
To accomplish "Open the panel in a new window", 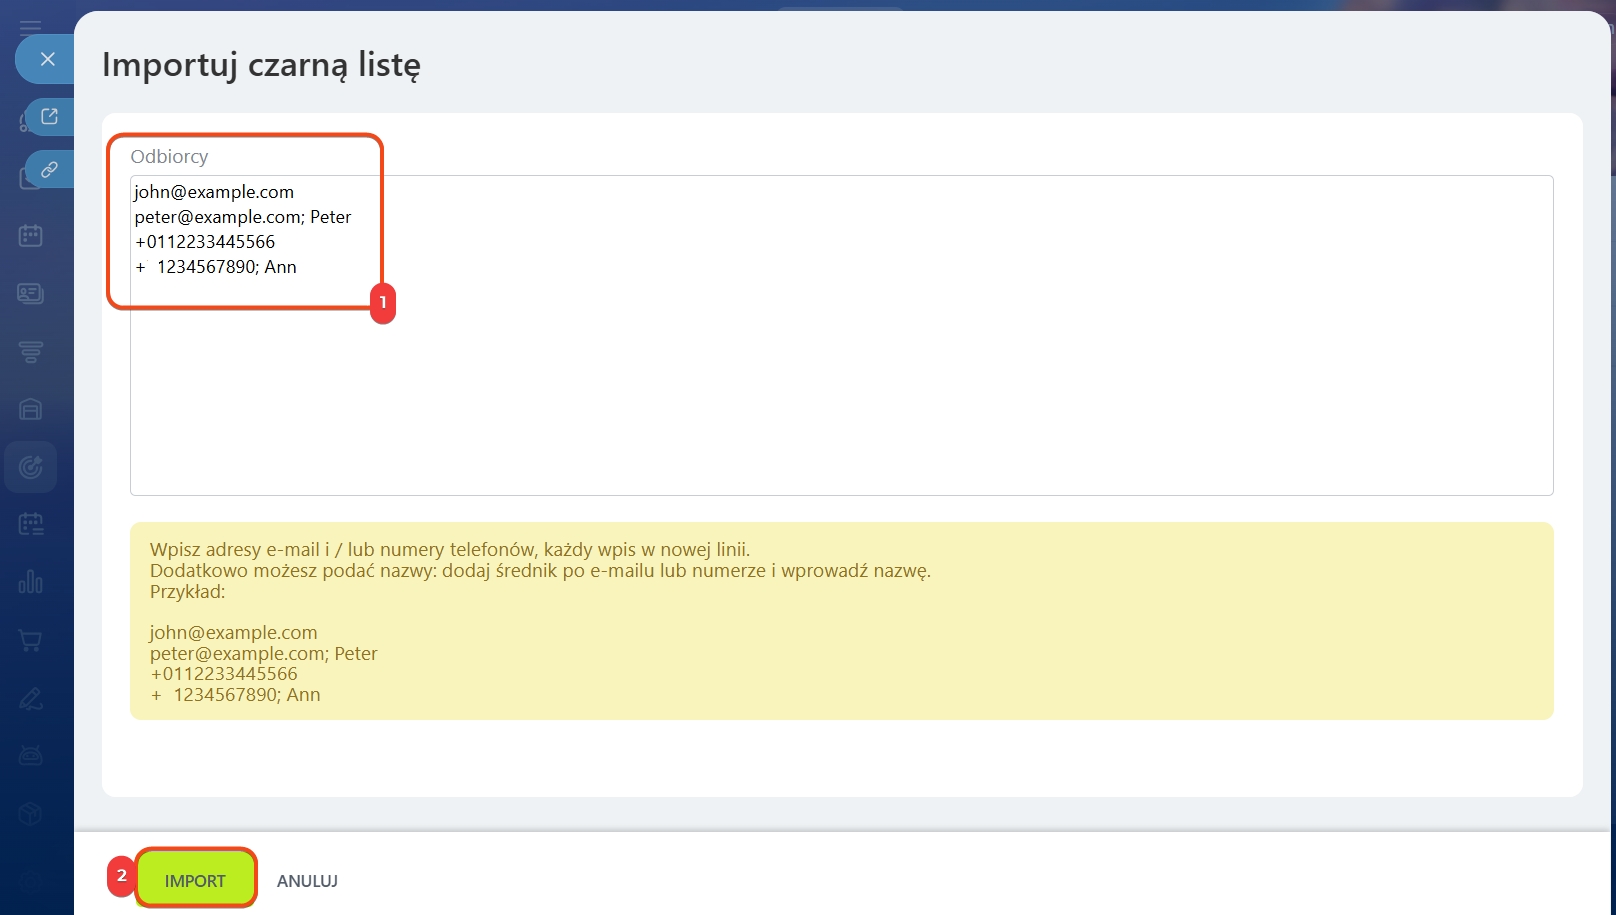I will click(x=49, y=116).
